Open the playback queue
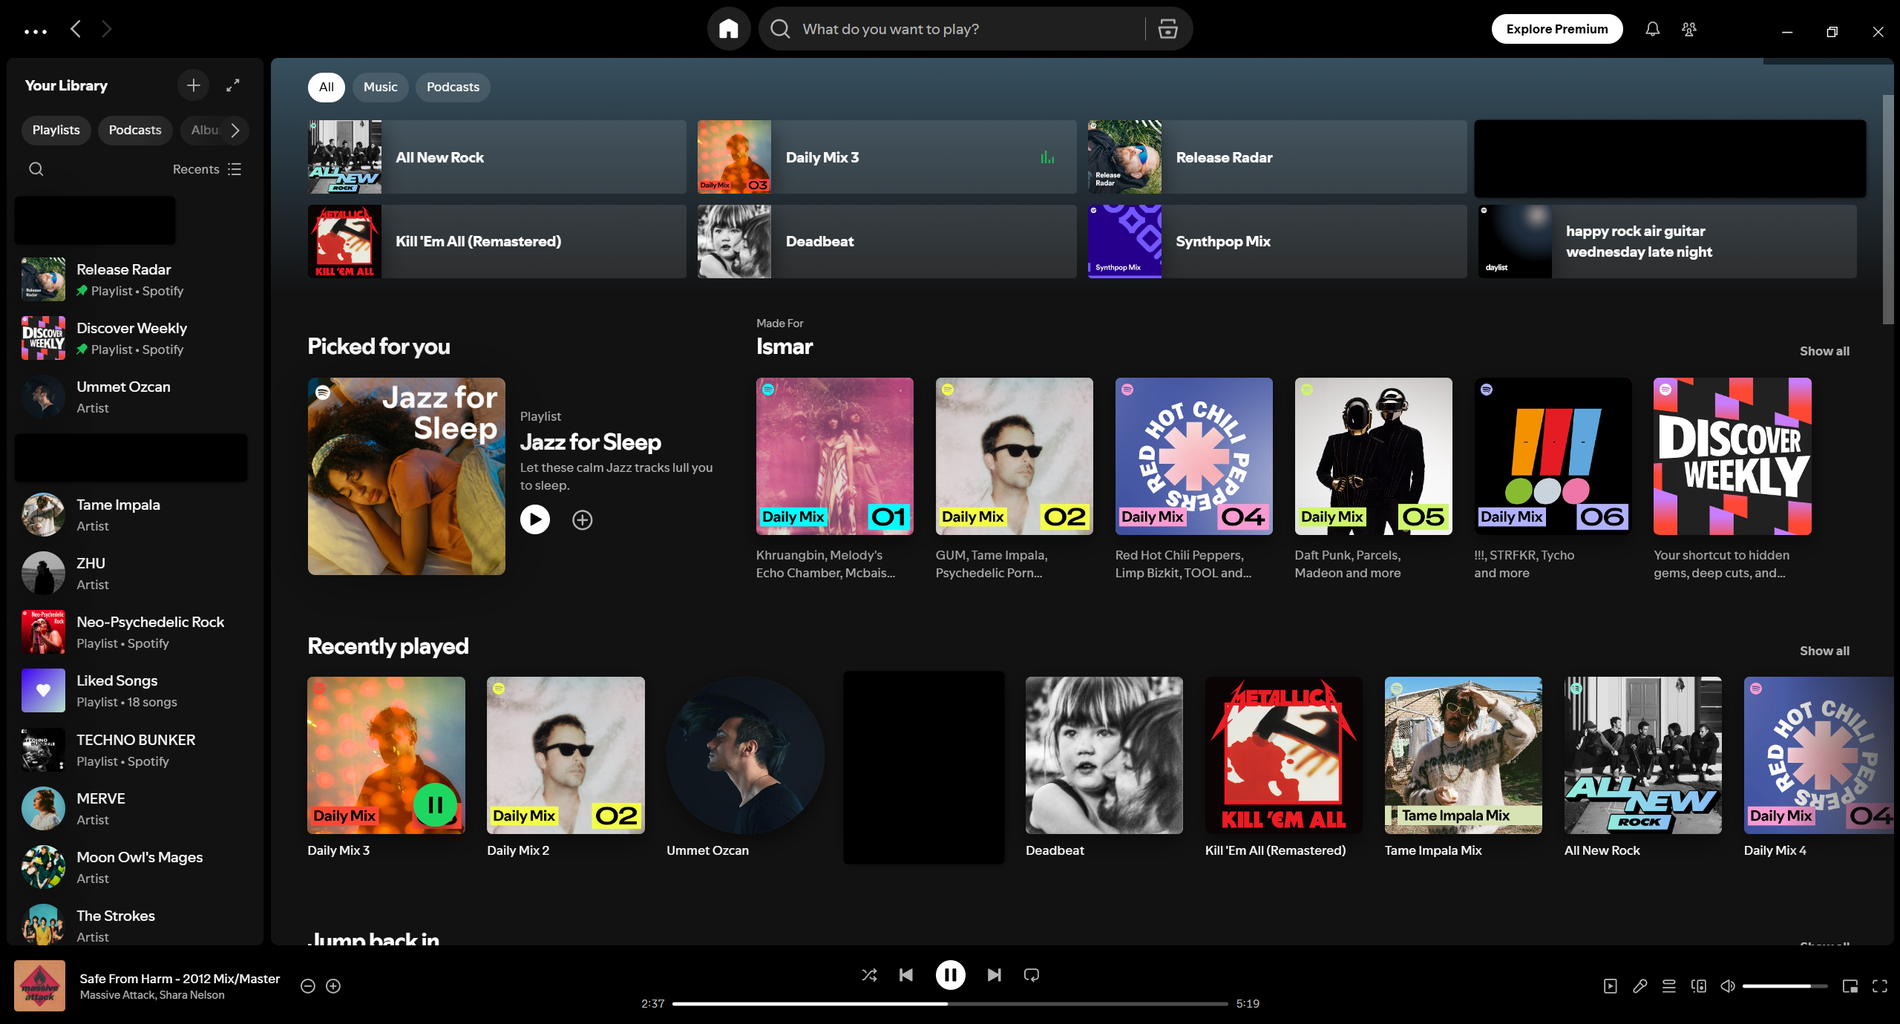Screen dimensions: 1900x1024 coord(1668,985)
